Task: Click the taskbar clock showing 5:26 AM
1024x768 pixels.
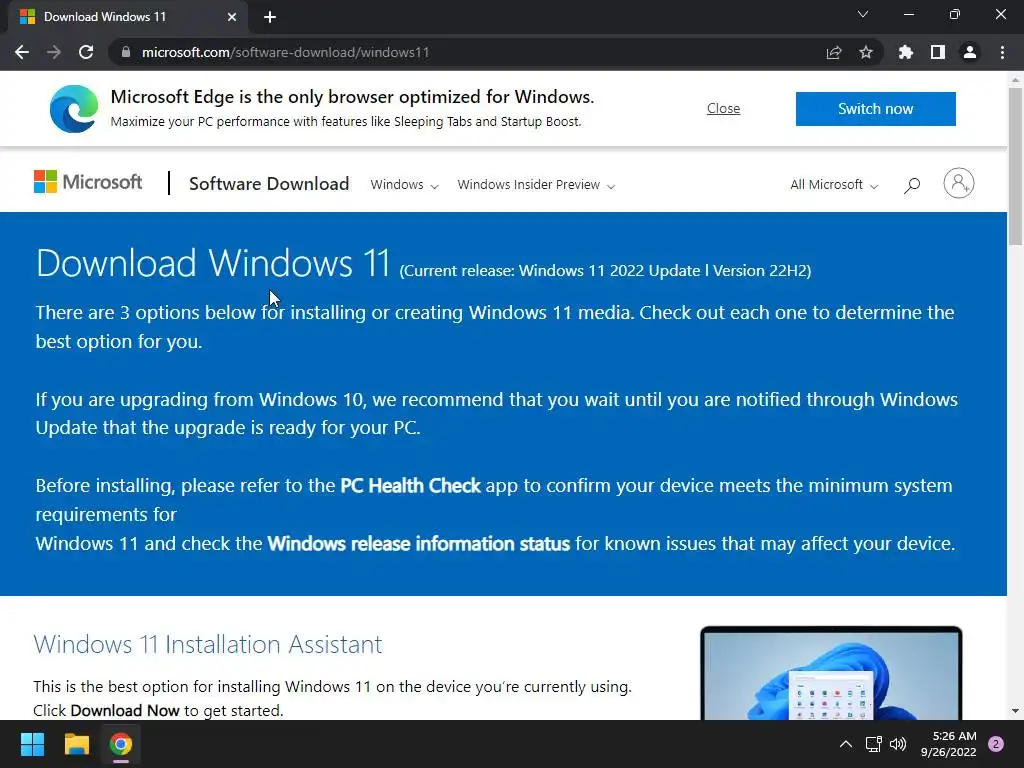Action: [x=949, y=744]
